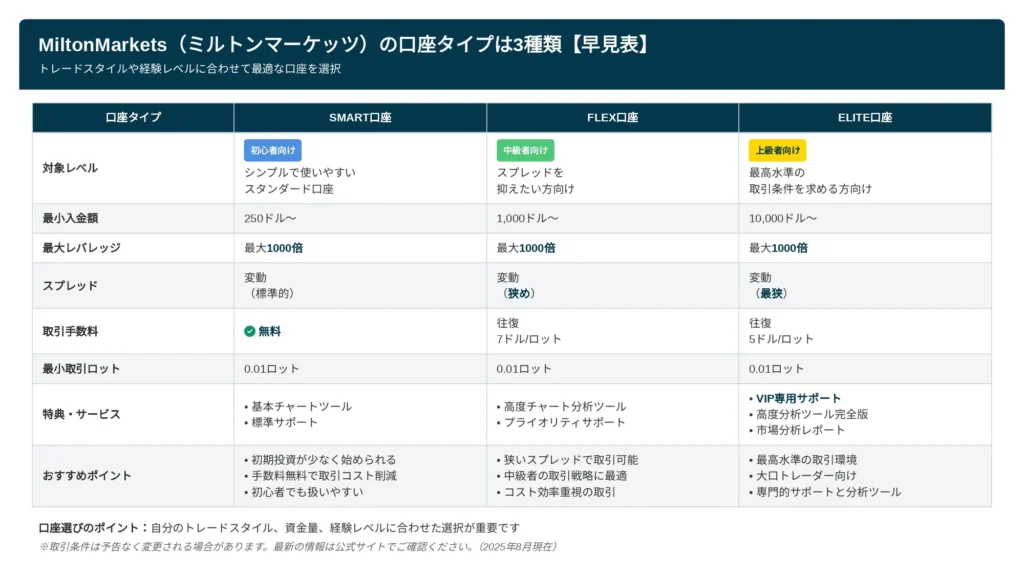The image size is (1024, 576).
Task: Select the "狭いスプレッドで取引可能" line
Action: (568, 460)
